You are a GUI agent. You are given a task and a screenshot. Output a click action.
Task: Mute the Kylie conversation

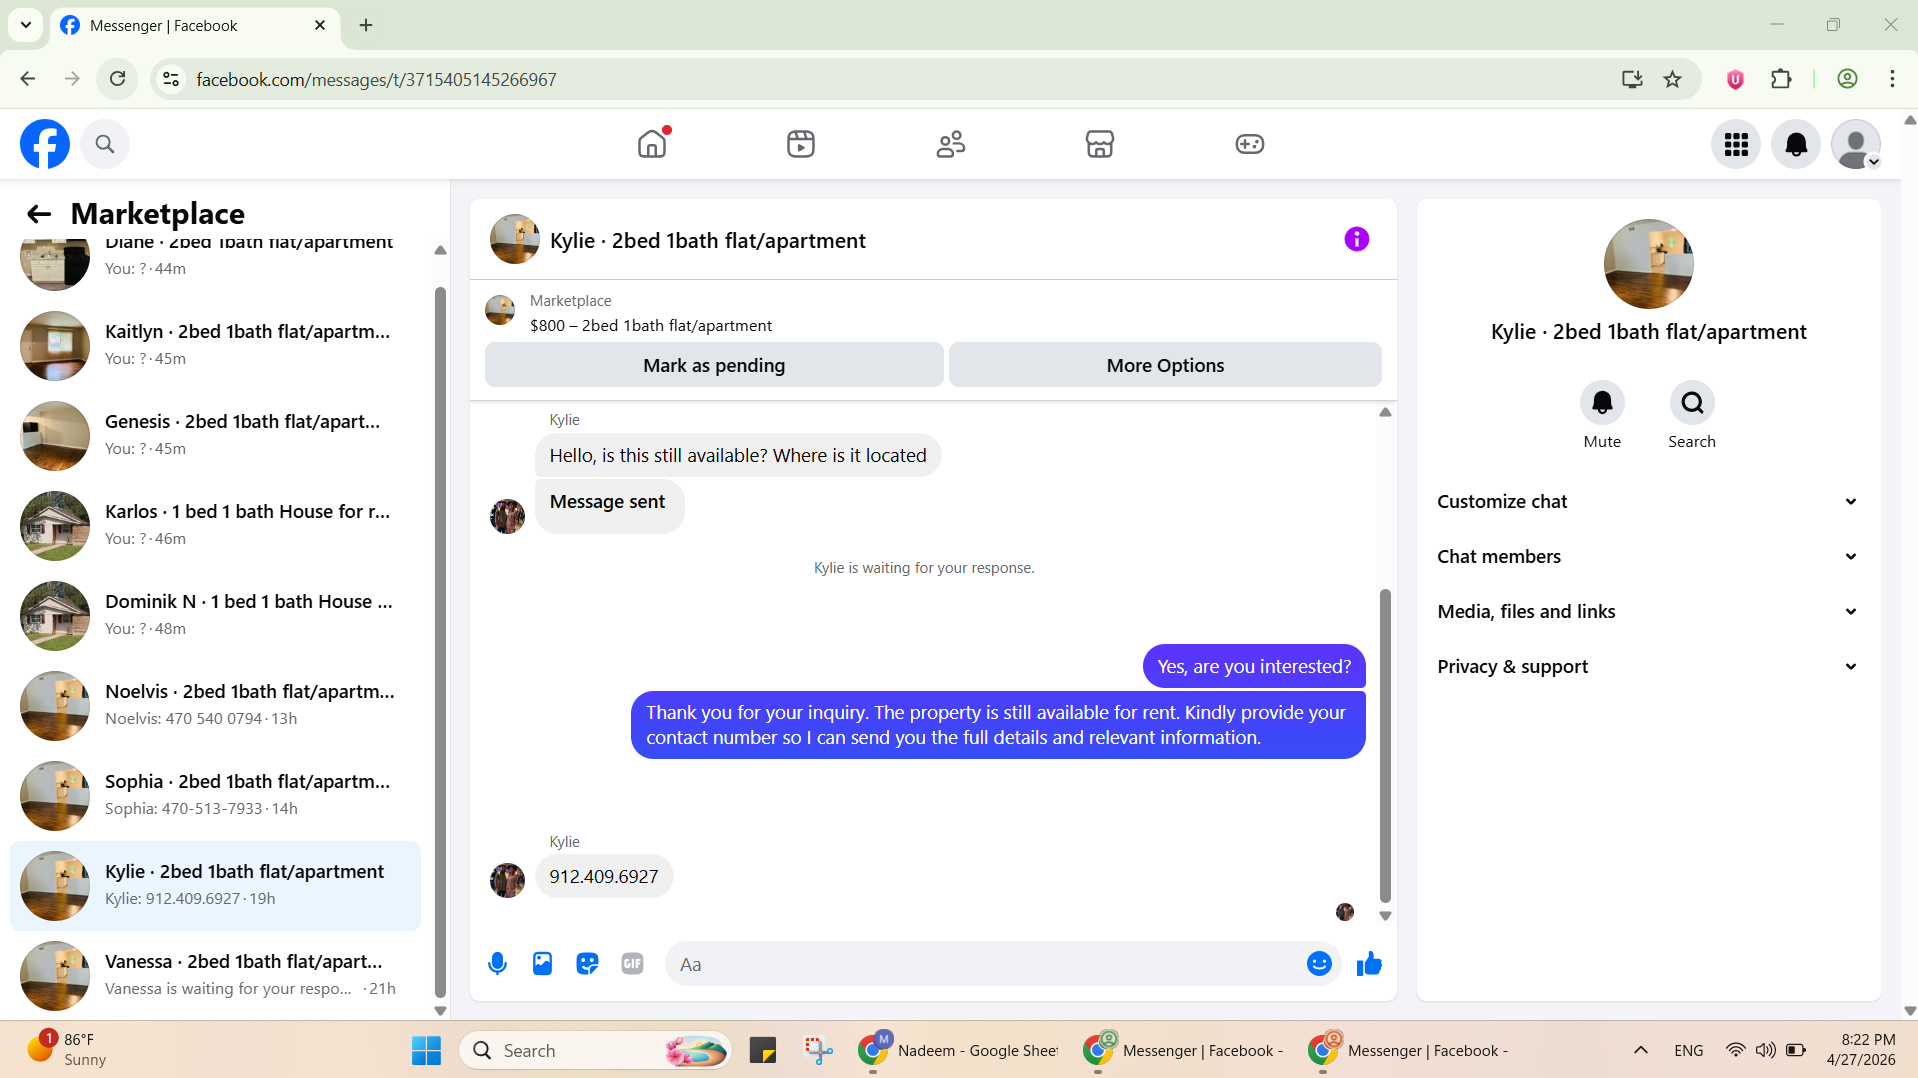coord(1602,403)
